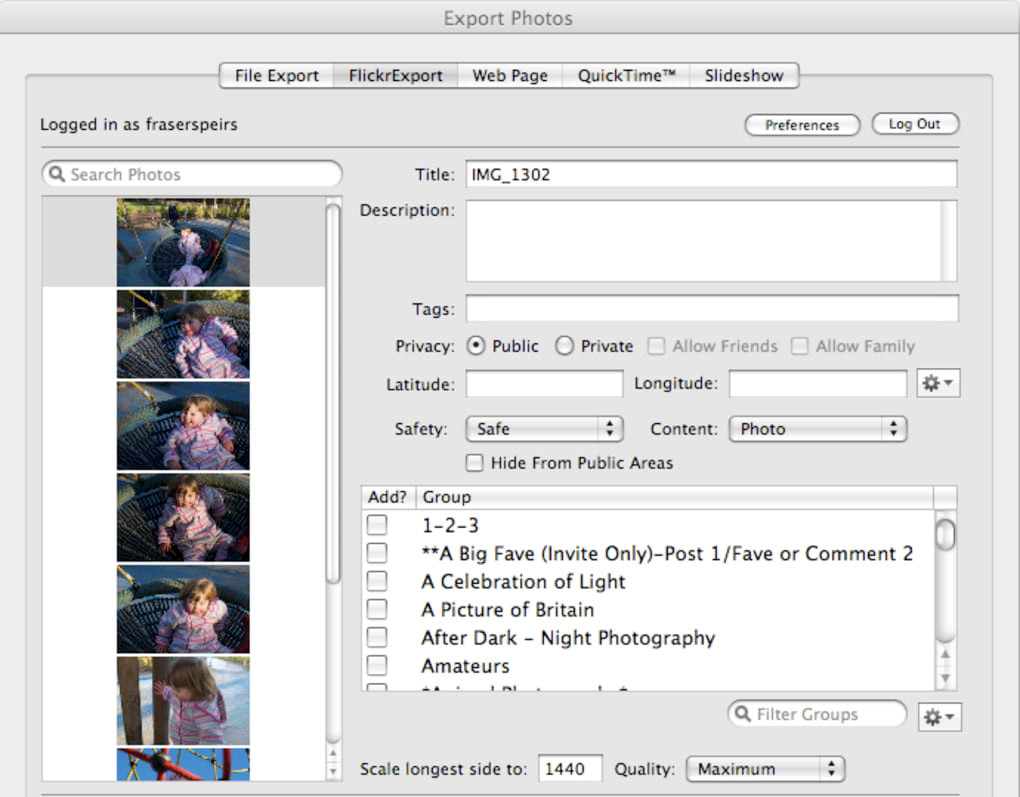Click the photo list scroll down arrow
1020x797 pixels.
coord(333,772)
